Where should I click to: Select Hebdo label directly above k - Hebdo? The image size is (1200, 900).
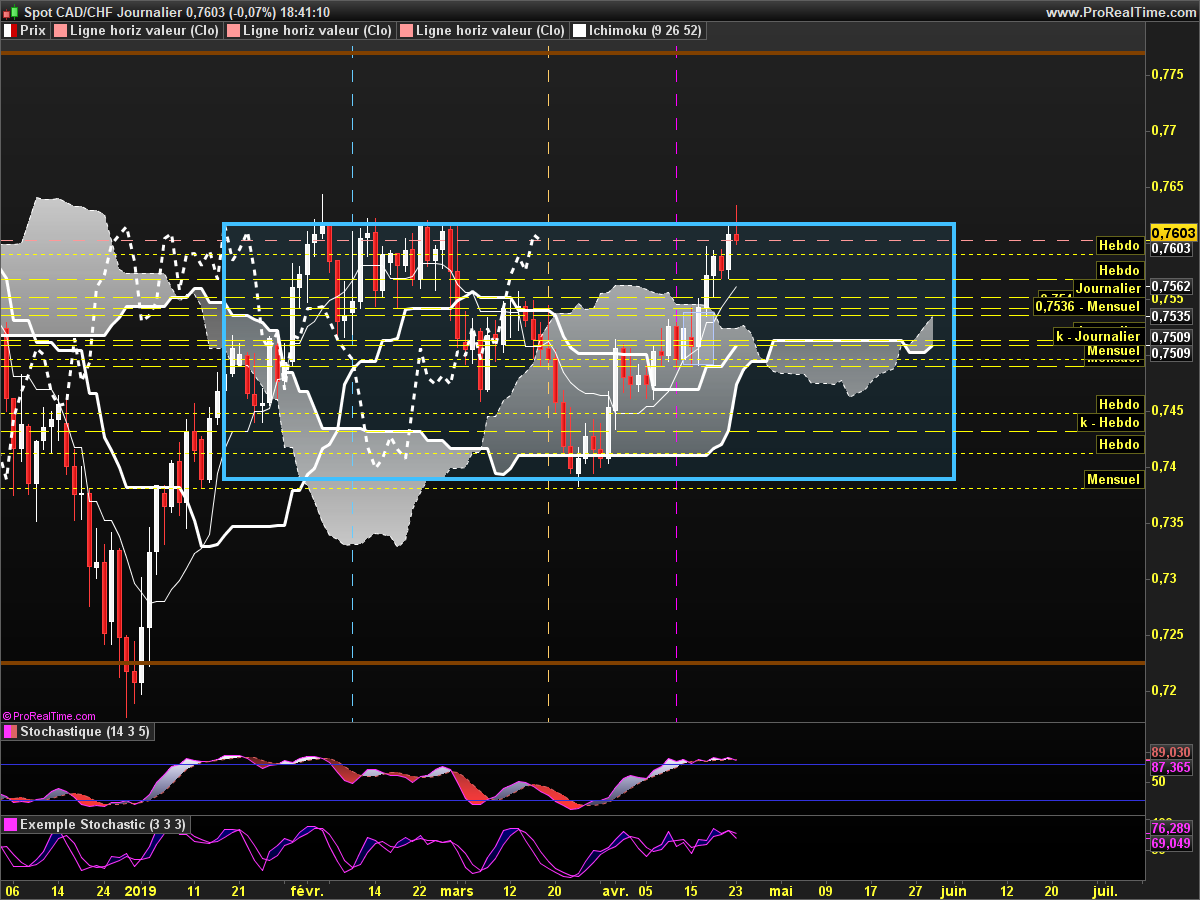pos(1119,405)
